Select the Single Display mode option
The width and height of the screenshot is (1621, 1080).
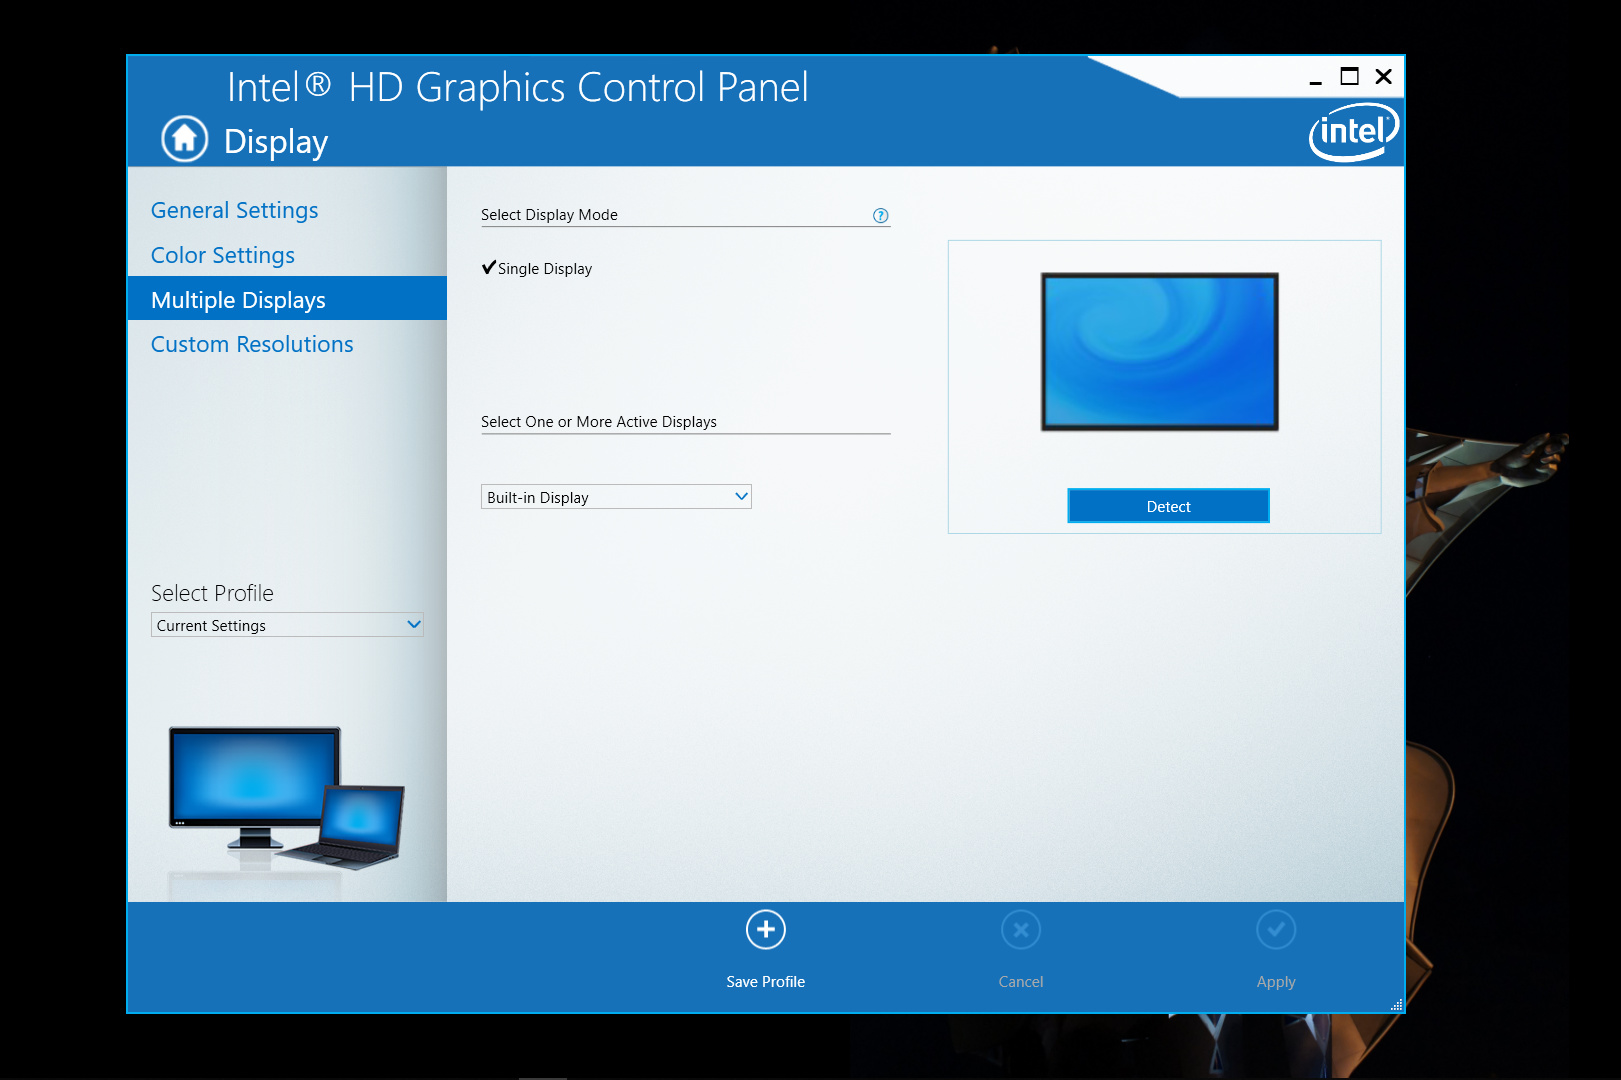537,268
